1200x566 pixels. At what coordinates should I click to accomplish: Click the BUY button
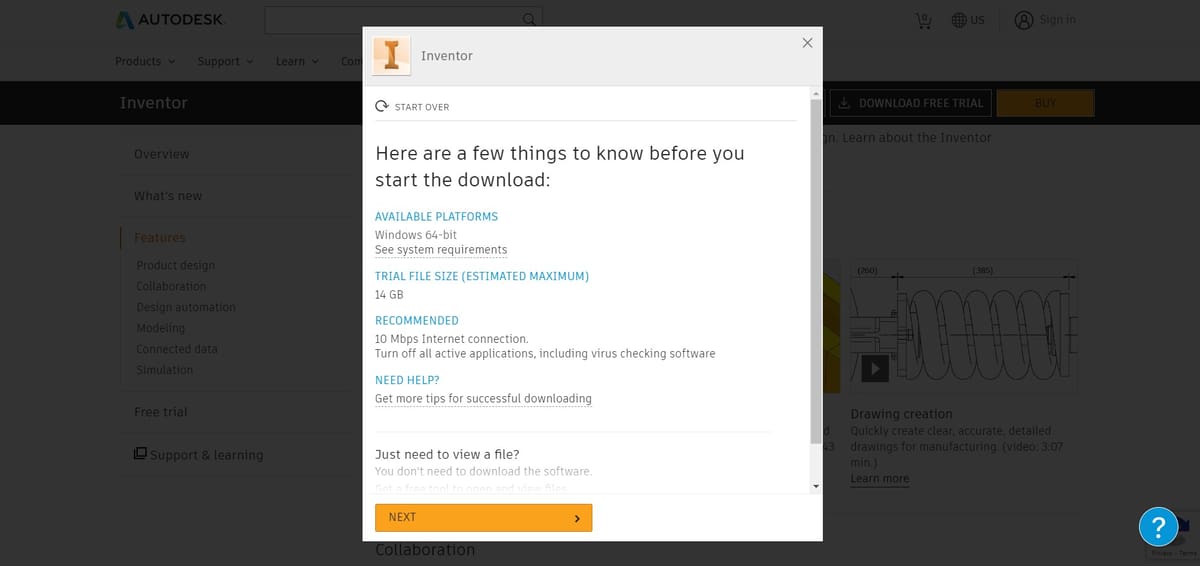pos(1045,103)
